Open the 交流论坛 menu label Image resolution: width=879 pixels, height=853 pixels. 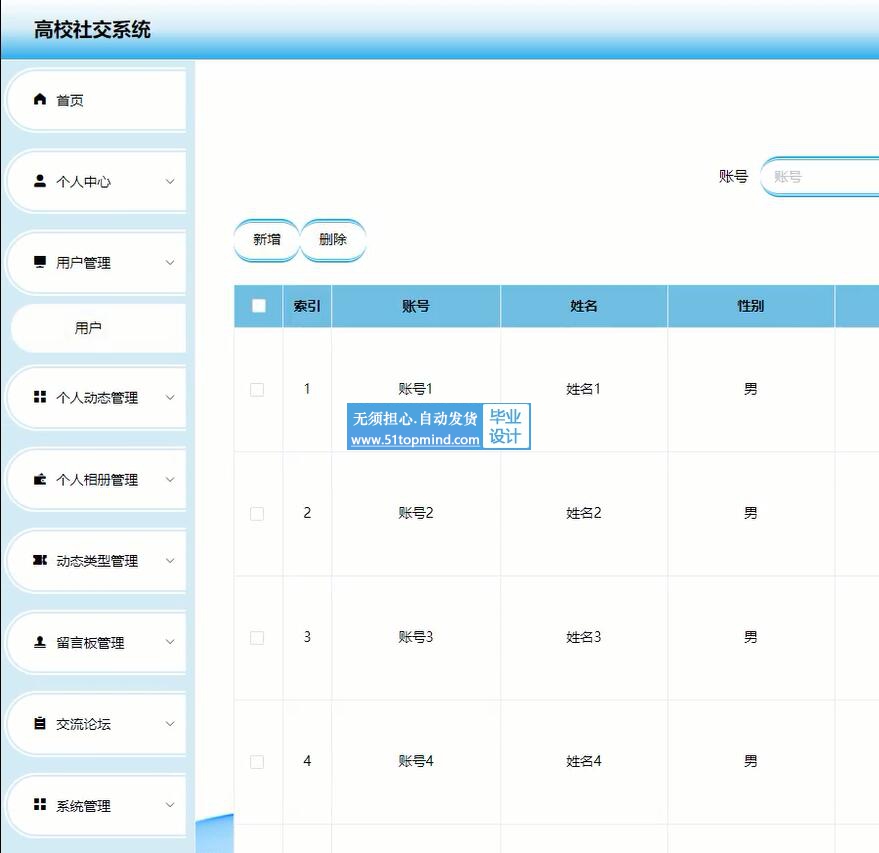(x=84, y=724)
